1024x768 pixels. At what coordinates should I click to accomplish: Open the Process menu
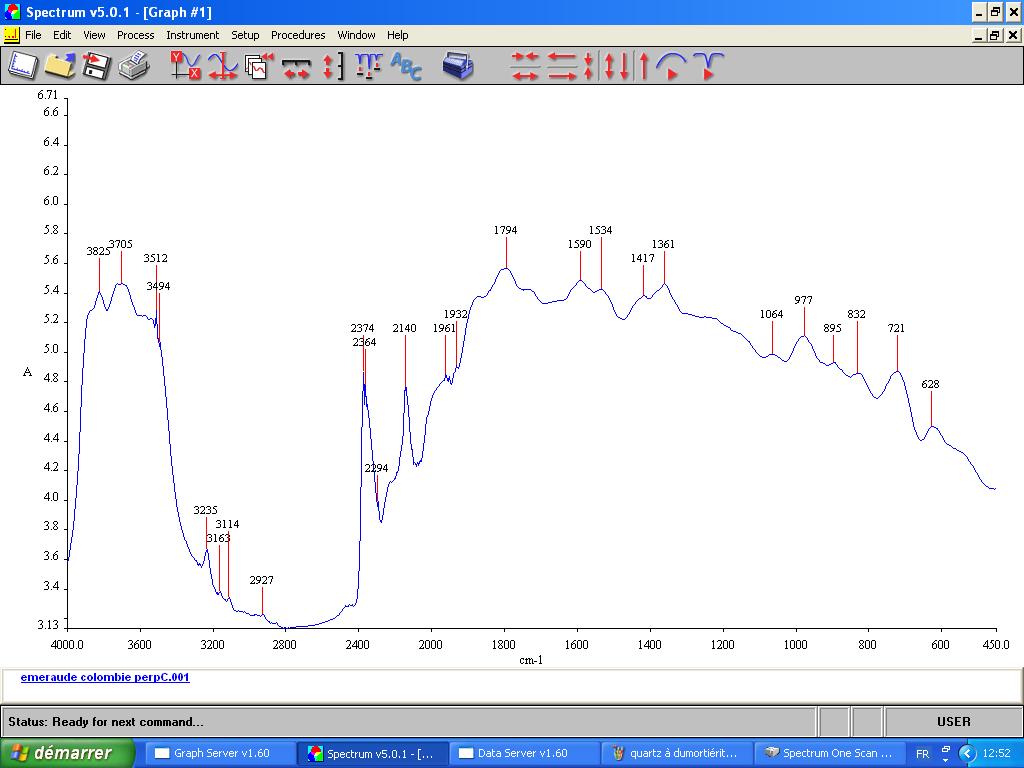(x=135, y=35)
